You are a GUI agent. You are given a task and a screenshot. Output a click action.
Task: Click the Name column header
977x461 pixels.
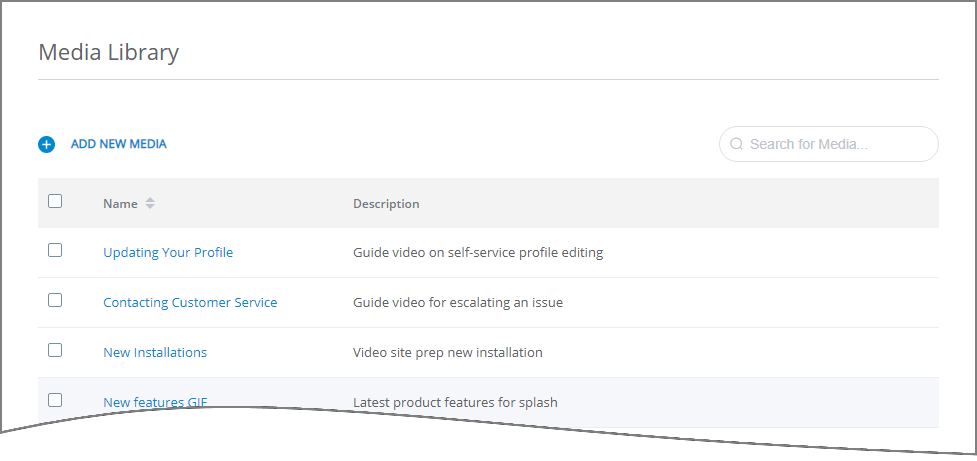(120, 204)
